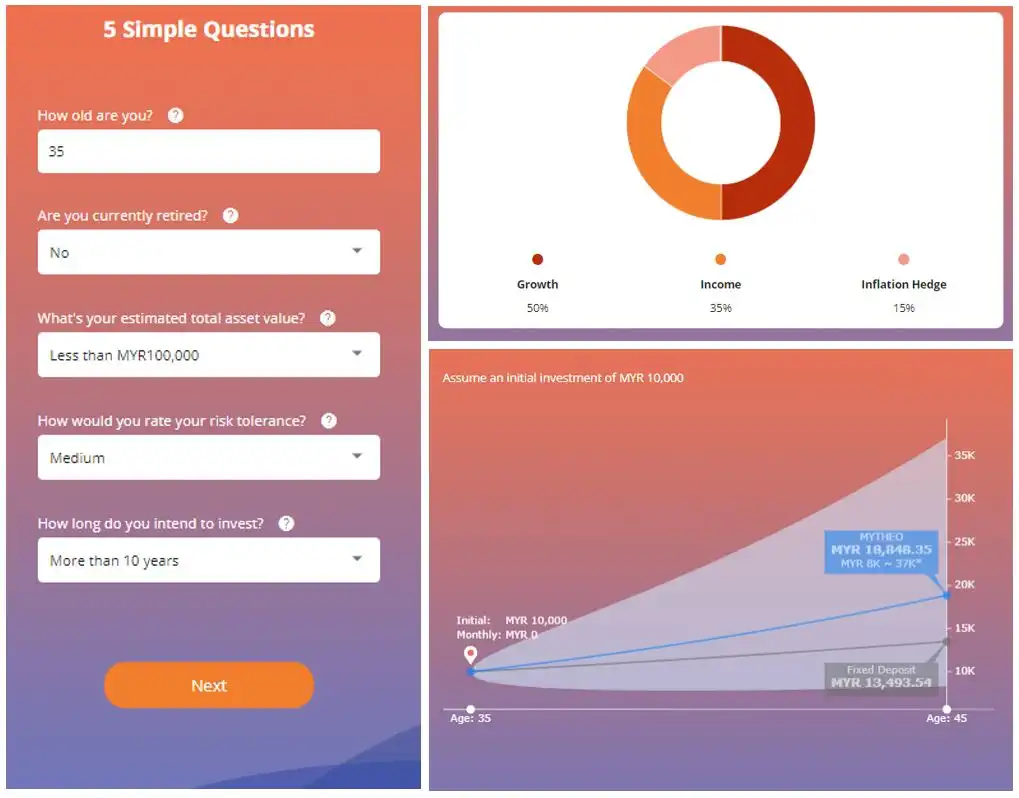Click the Age: 35 handle on chart axis
This screenshot has height=798, width=1019.
(471, 709)
